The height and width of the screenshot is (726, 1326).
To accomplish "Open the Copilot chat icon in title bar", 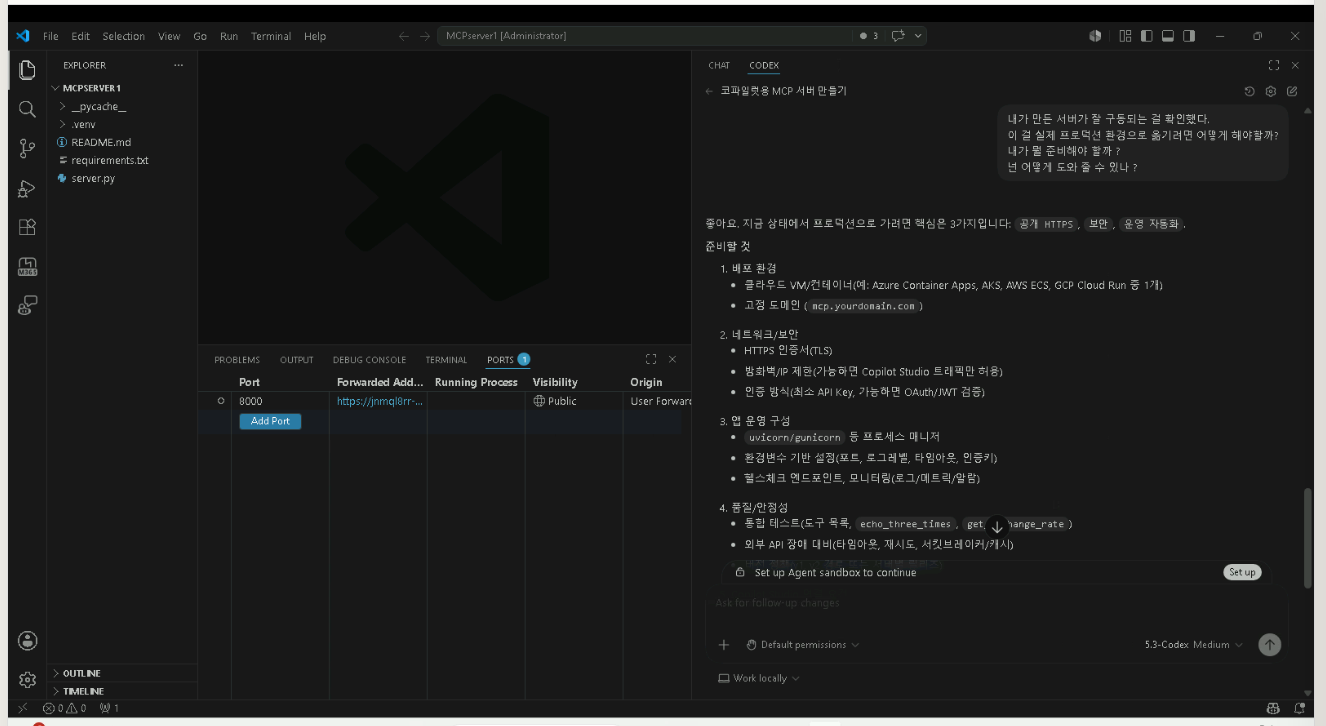I will [x=897, y=36].
